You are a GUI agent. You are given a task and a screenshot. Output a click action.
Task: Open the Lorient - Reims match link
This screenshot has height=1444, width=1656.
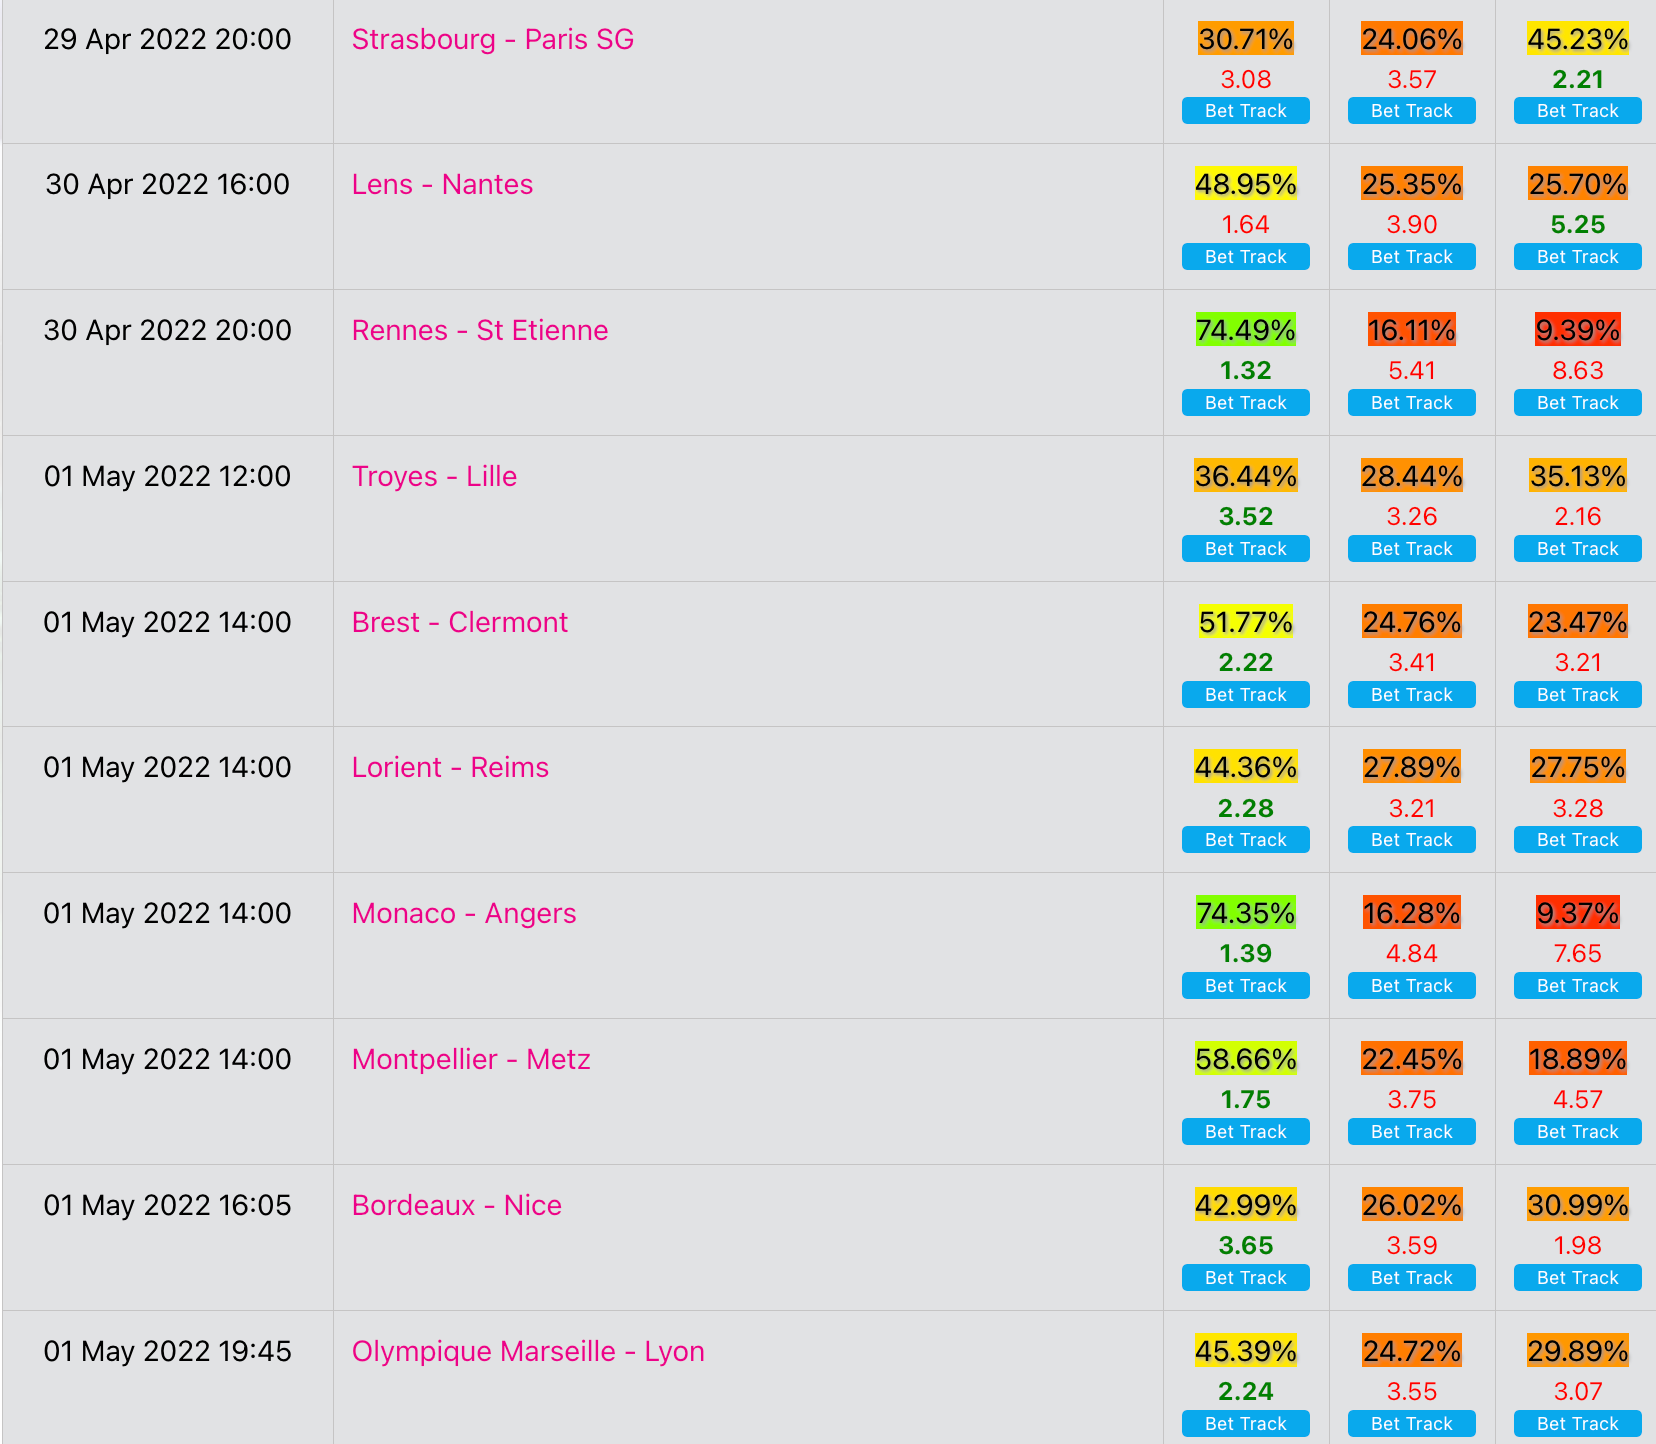pyautogui.click(x=450, y=767)
